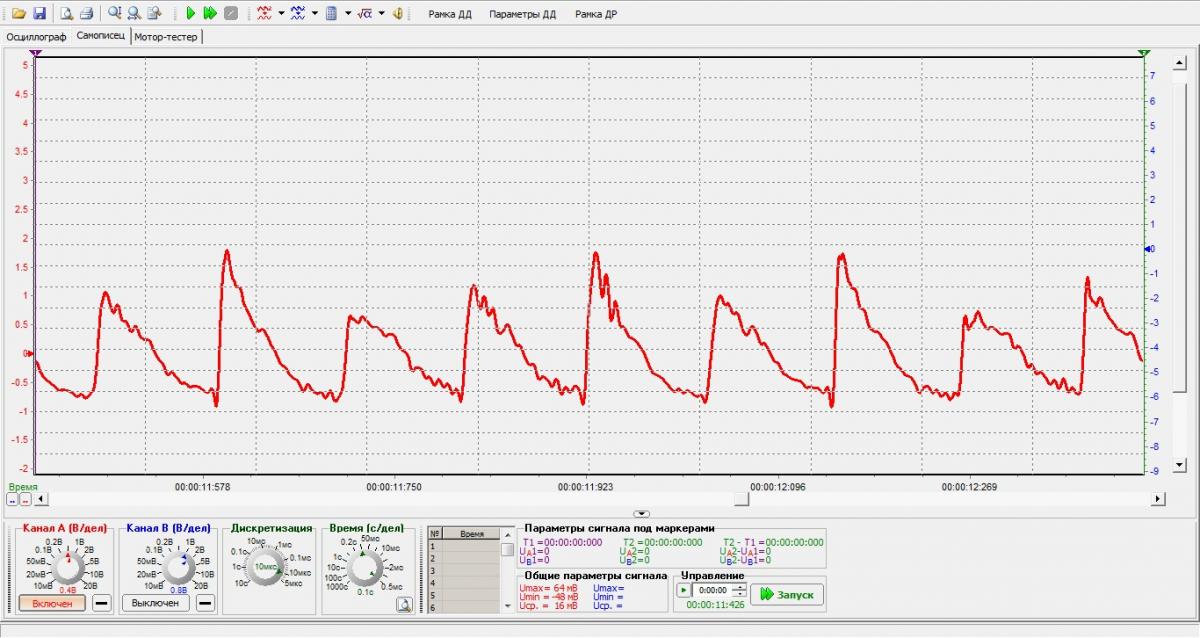1200x638 pixels.
Task: Click the right arrow of horizontal scrollbar
Action: point(1159,498)
